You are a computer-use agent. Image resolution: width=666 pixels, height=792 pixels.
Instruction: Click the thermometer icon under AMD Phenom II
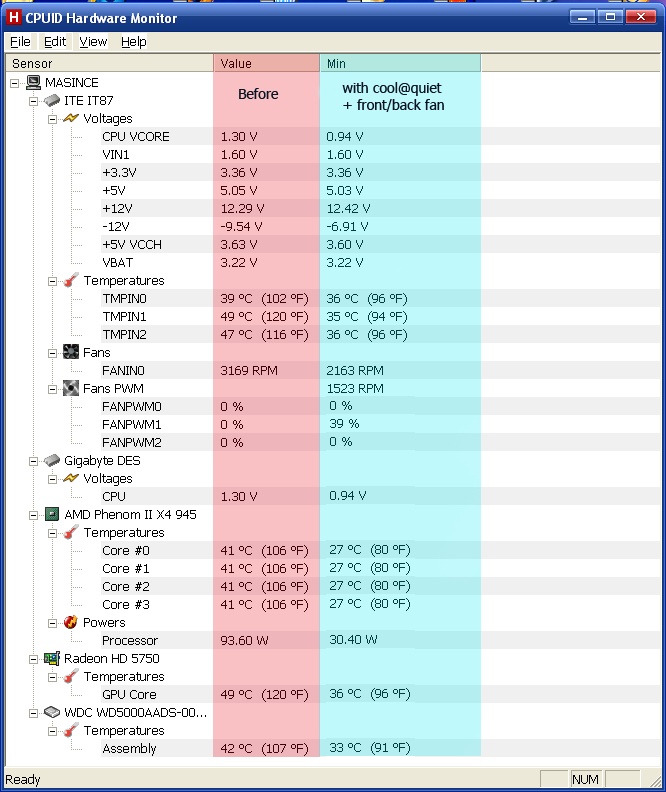[71, 532]
